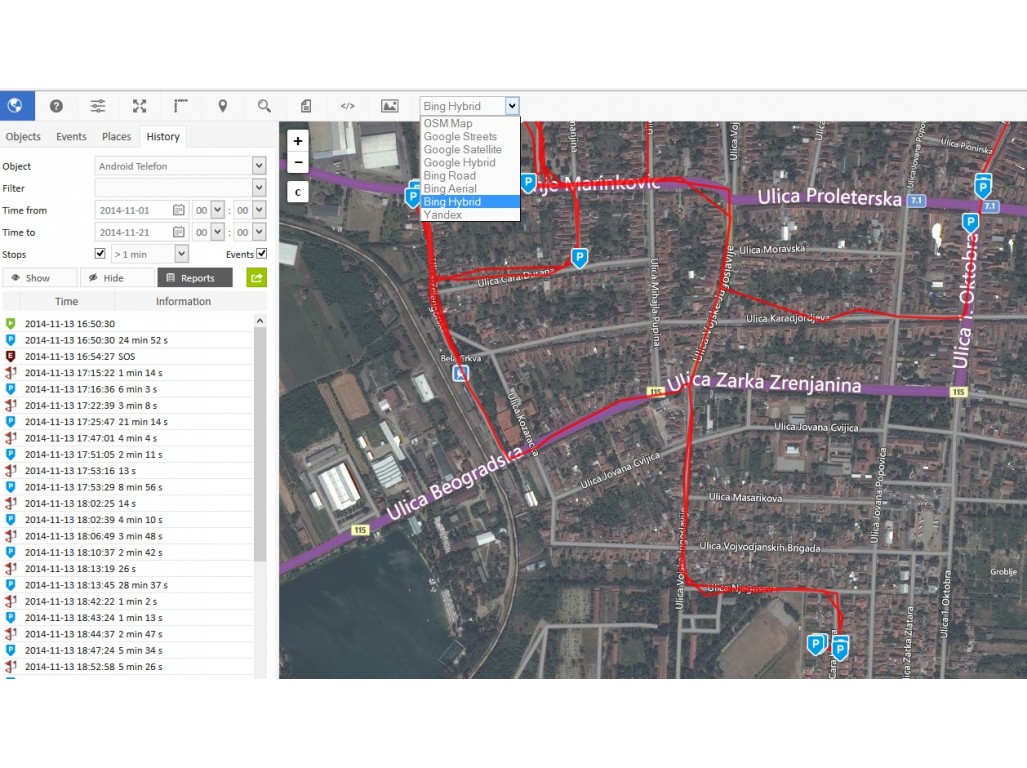Click the fit-to-screen arrows icon
1027x768 pixels.
coord(140,105)
